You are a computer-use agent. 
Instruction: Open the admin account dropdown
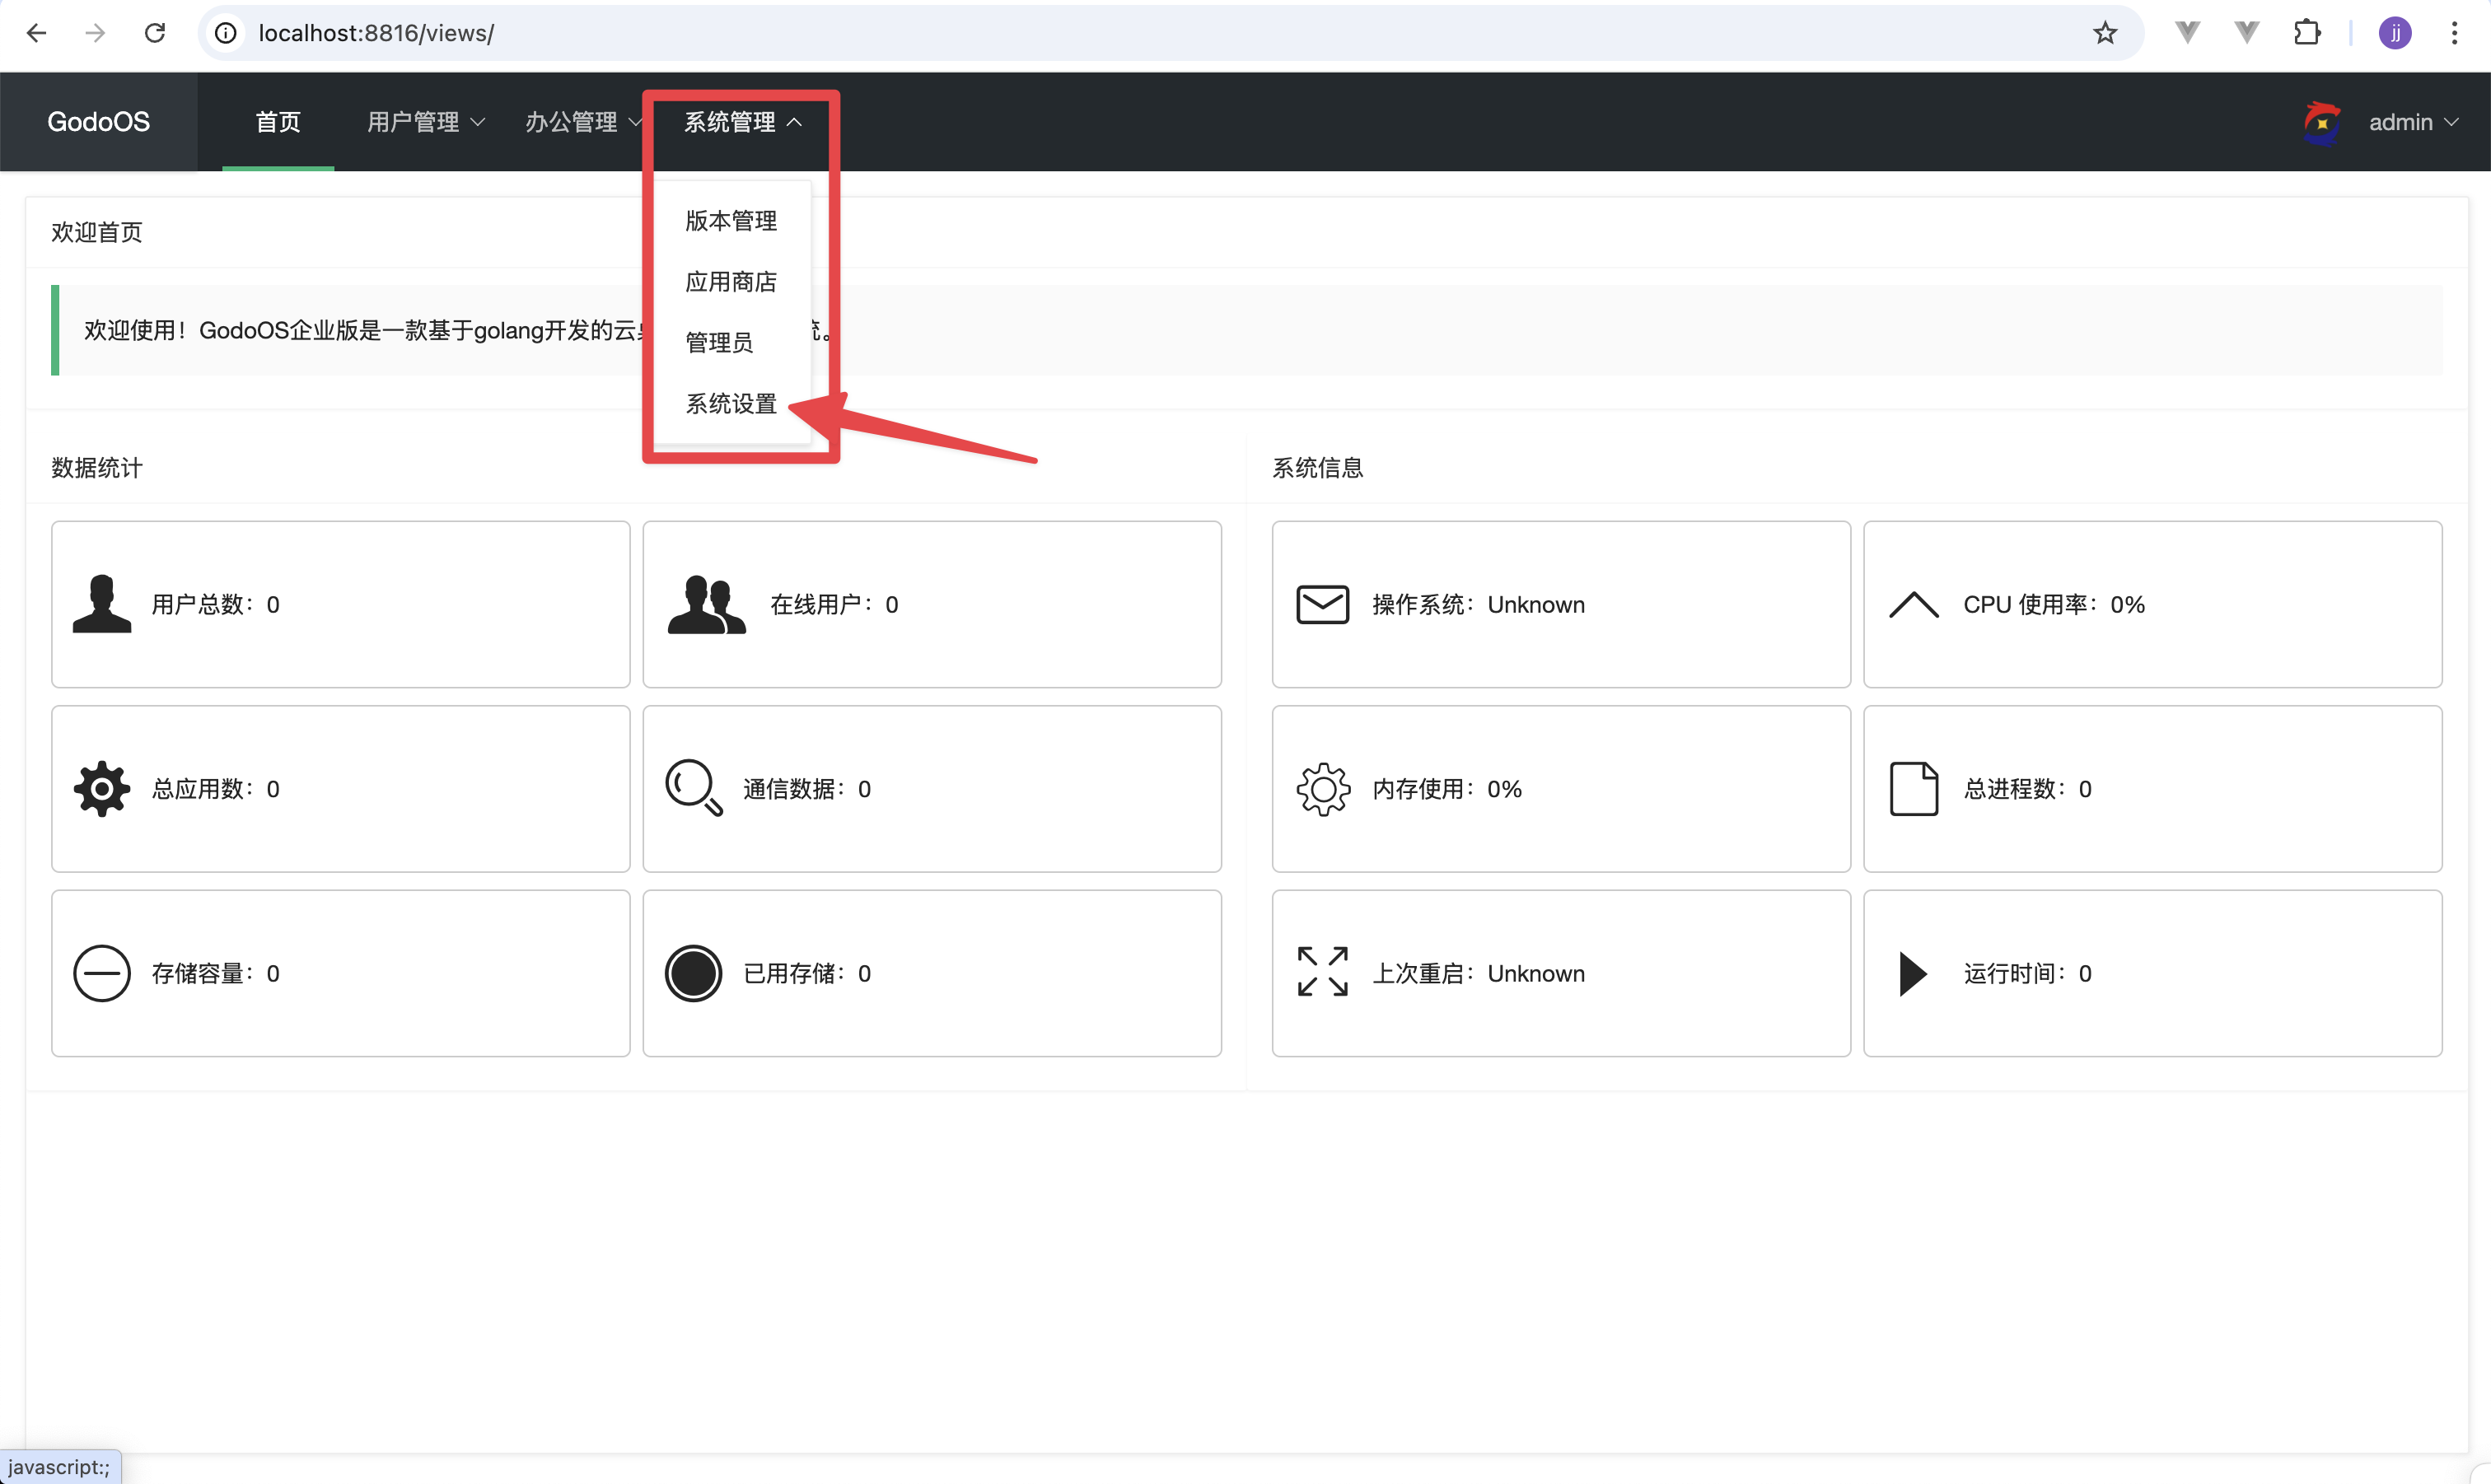pos(2413,122)
